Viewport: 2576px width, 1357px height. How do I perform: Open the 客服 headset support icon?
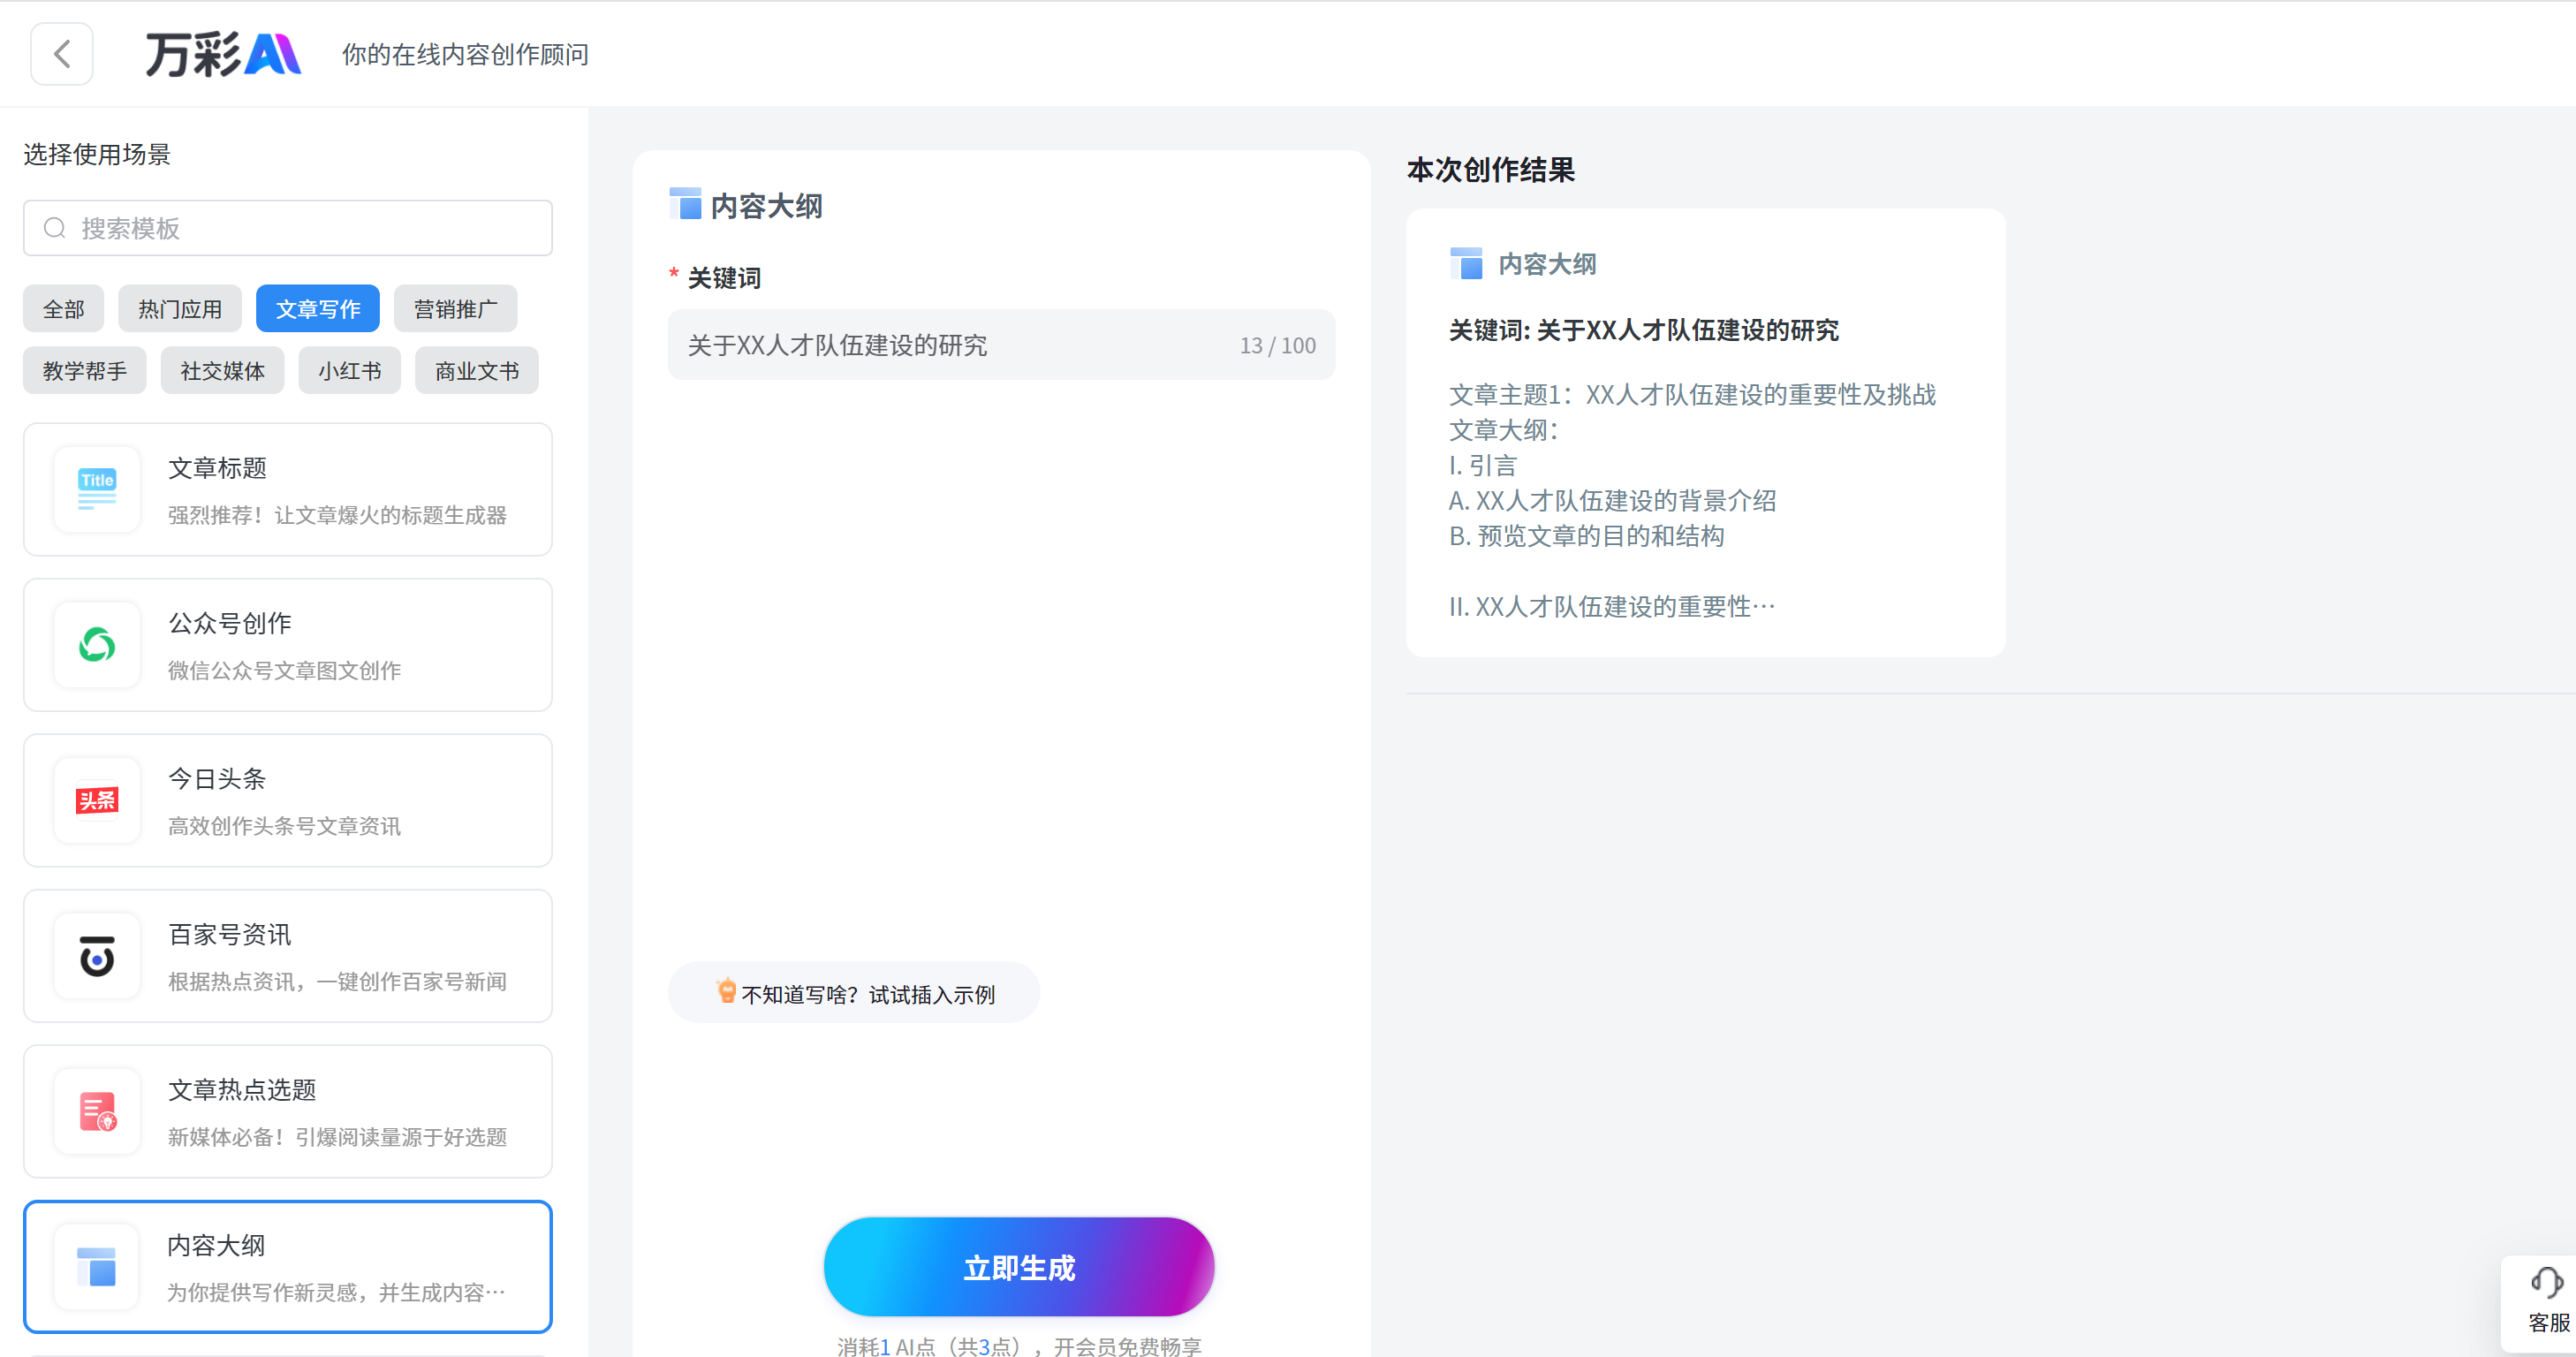click(2546, 1282)
